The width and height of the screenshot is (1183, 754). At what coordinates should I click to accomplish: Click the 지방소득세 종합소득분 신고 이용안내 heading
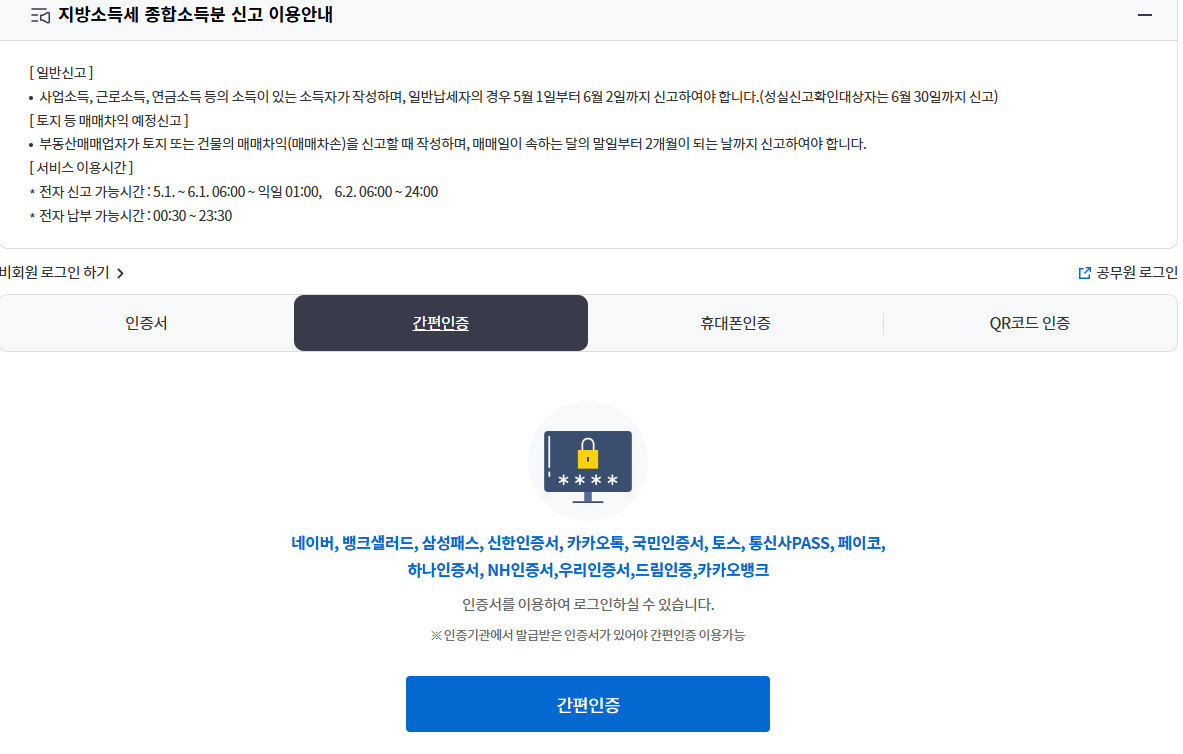tap(195, 15)
